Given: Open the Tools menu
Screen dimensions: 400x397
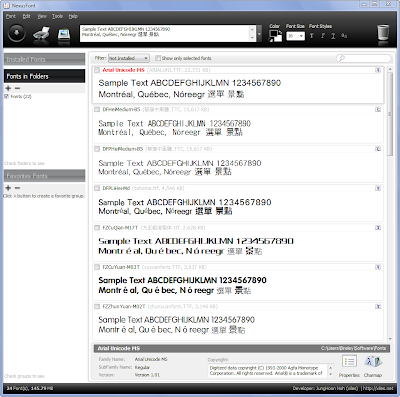Looking at the screenshot, I should [x=57, y=16].
